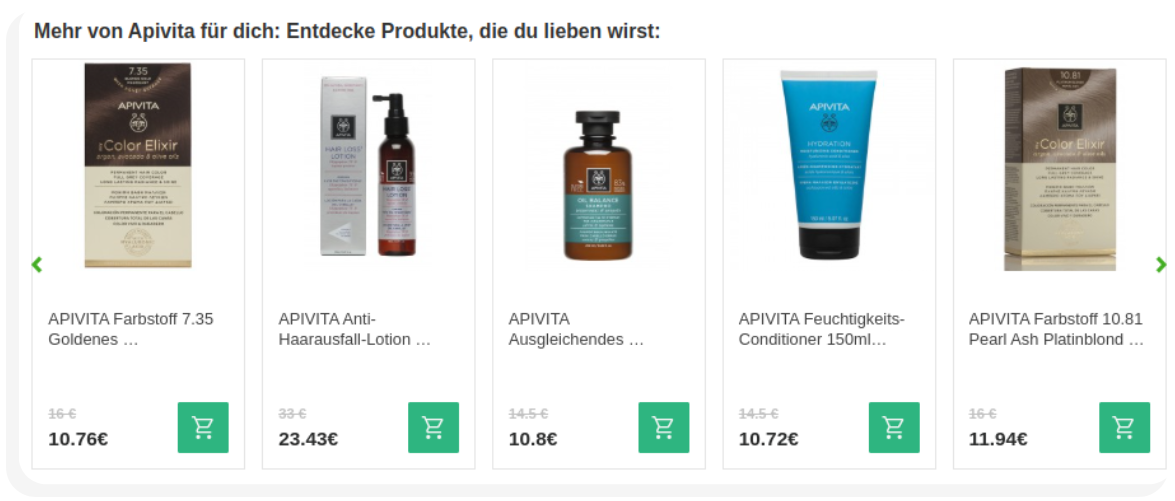1175x501 pixels.
Task: Add Farbstoff 10.81 Pearl Ash to cart
Action: [1124, 428]
